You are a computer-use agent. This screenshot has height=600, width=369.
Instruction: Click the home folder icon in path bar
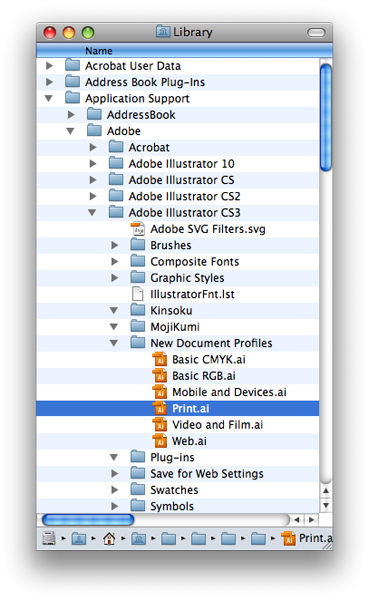(x=109, y=539)
